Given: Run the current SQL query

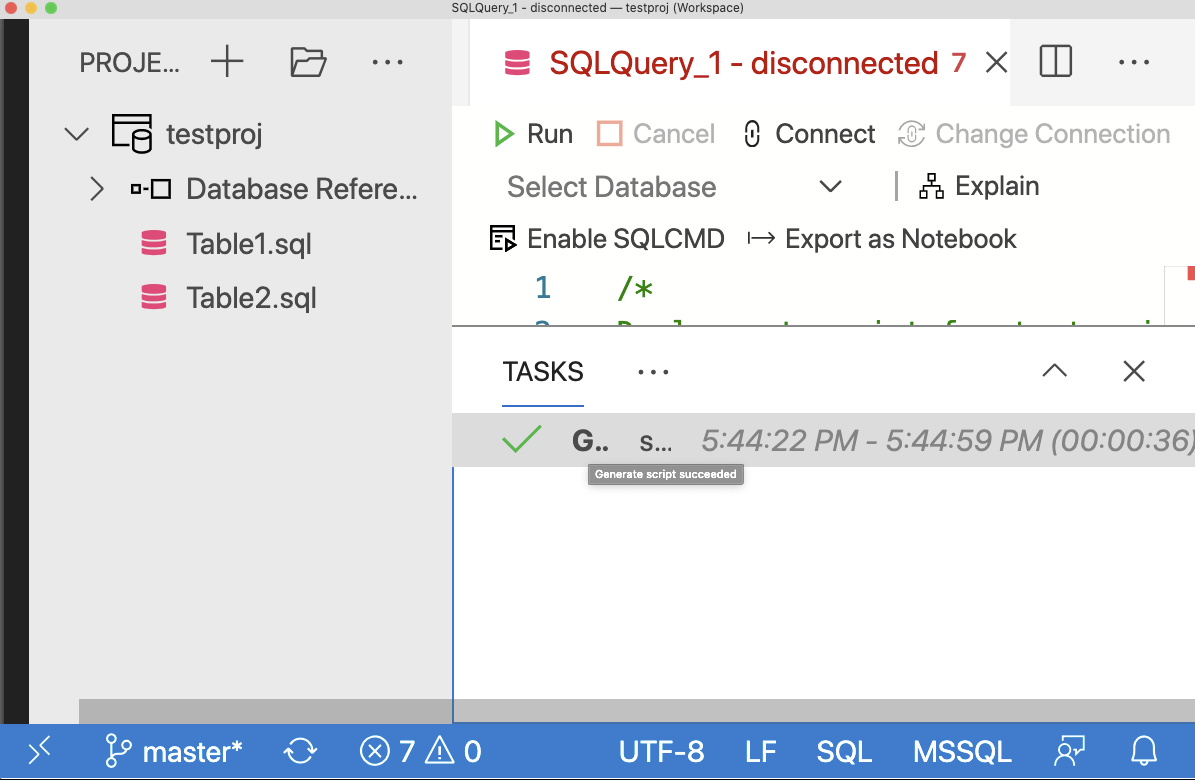Looking at the screenshot, I should pyautogui.click(x=533, y=133).
